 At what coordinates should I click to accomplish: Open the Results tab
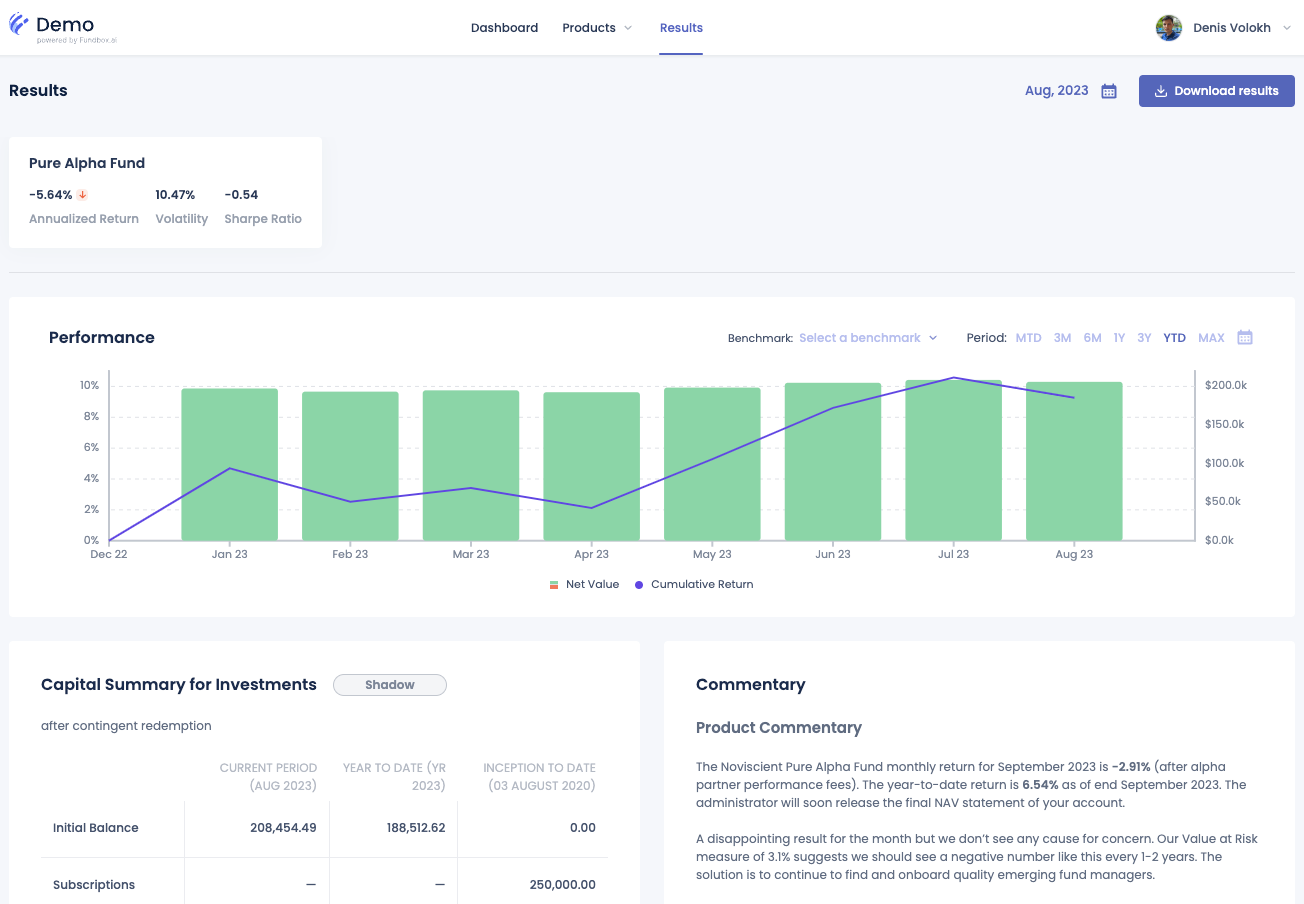(681, 28)
